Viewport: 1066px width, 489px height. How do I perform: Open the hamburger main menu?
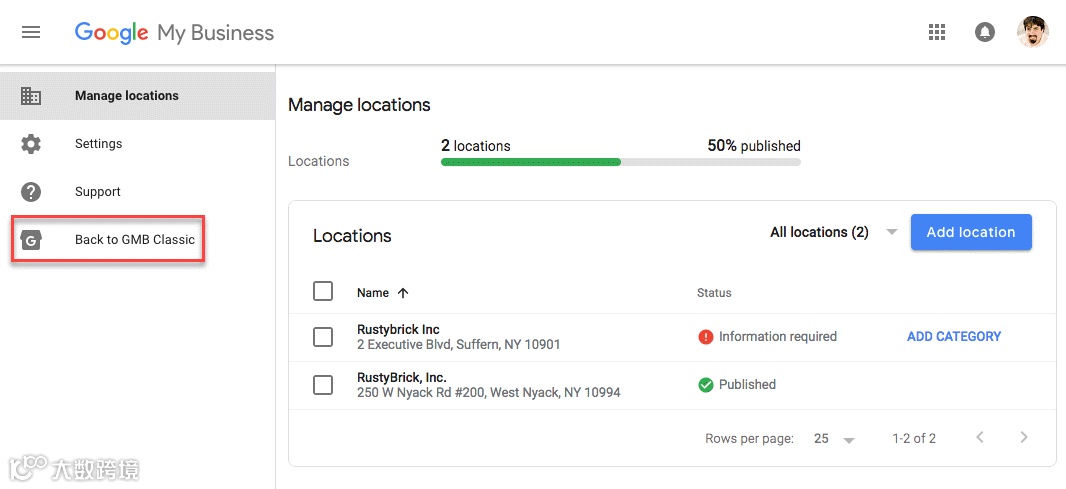[31, 32]
